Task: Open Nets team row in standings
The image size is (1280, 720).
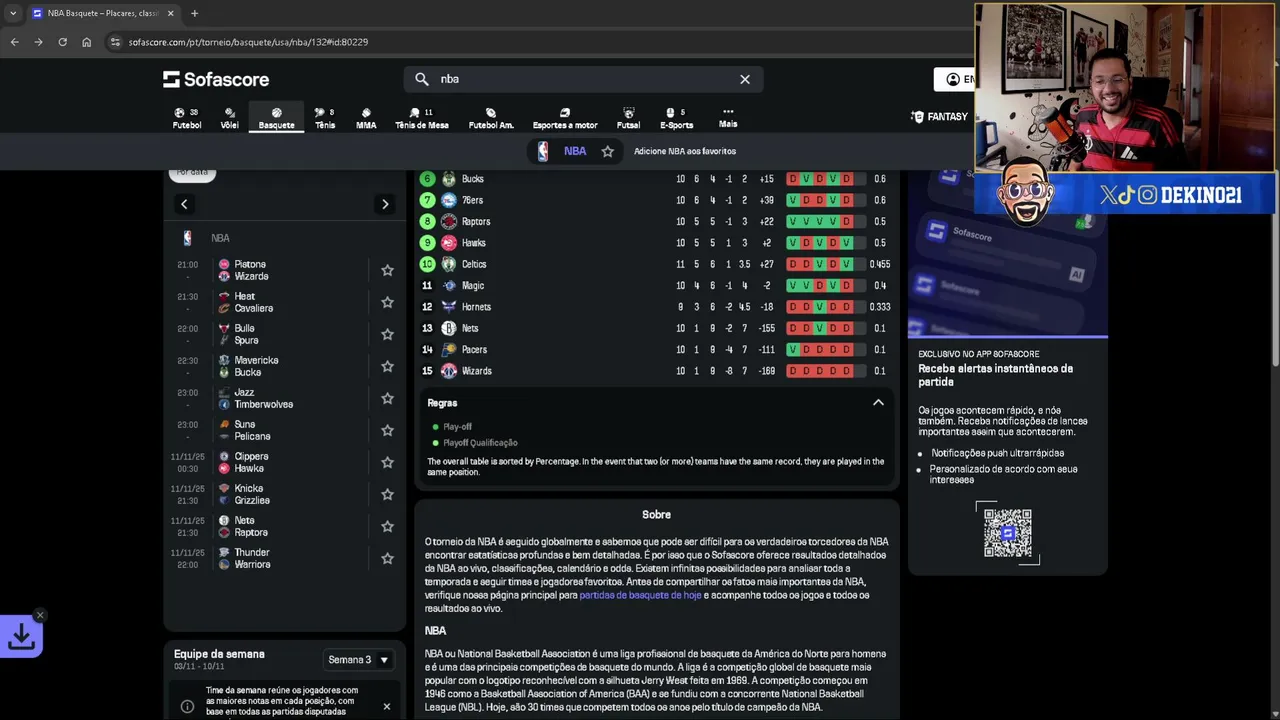Action: [657, 328]
